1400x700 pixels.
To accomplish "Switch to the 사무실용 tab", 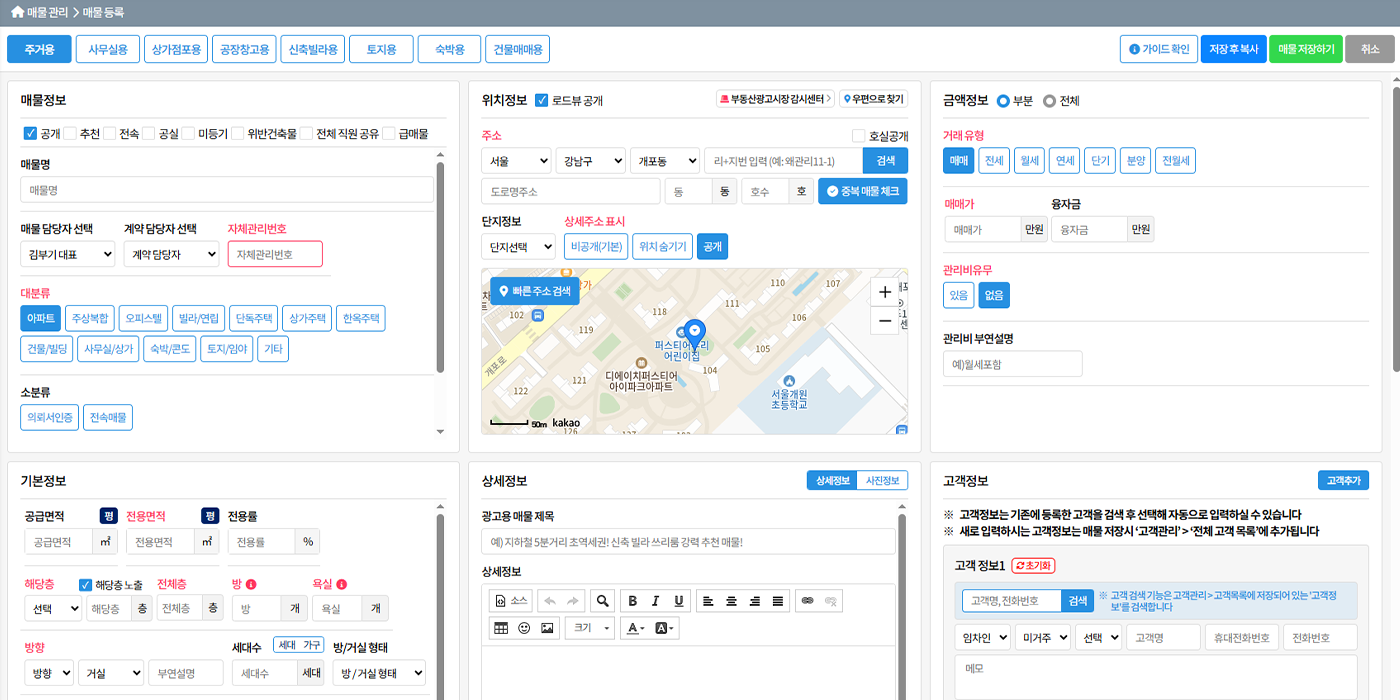I will (108, 49).
